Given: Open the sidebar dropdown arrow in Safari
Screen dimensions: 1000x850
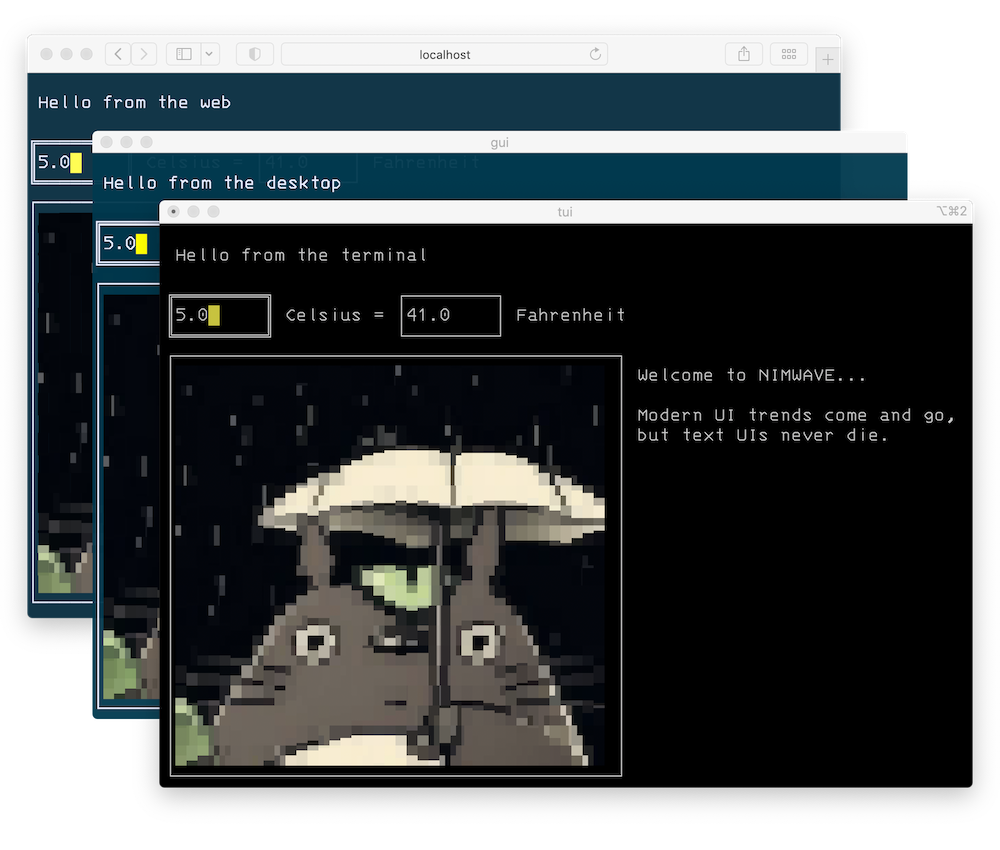Looking at the screenshot, I should coord(210,54).
